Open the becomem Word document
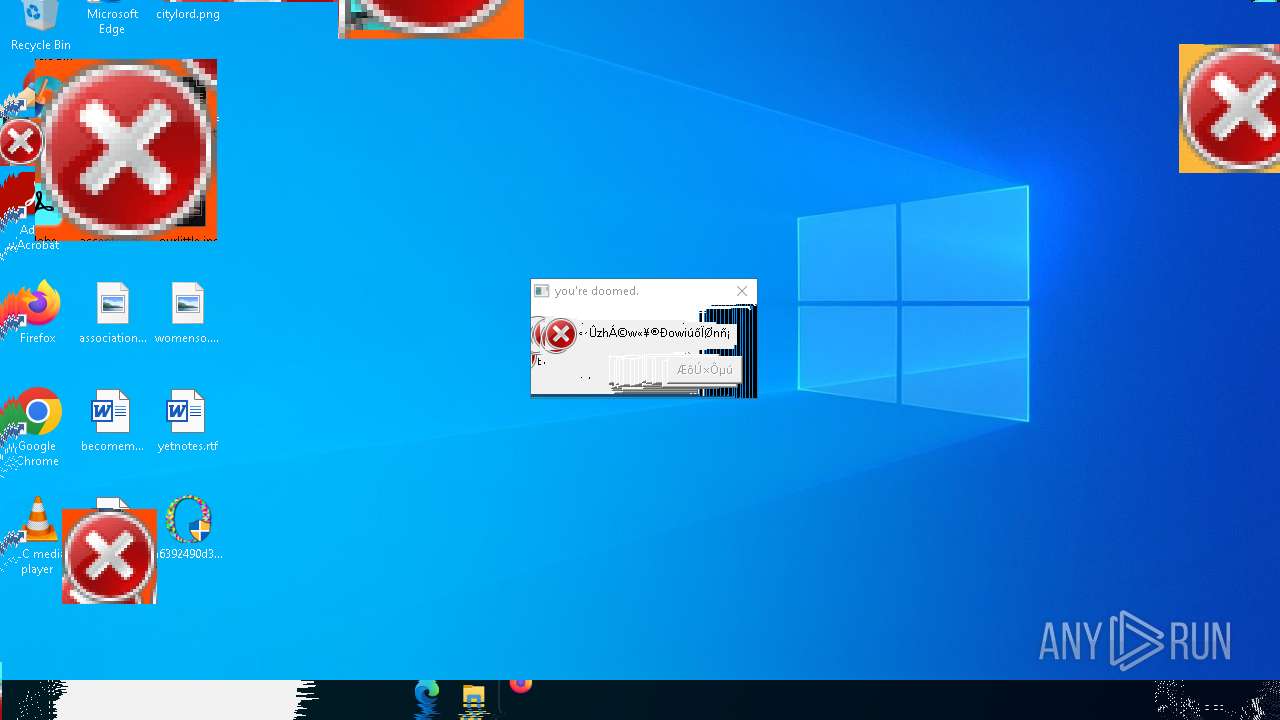Screen dimensions: 1280x720 click(x=112, y=421)
